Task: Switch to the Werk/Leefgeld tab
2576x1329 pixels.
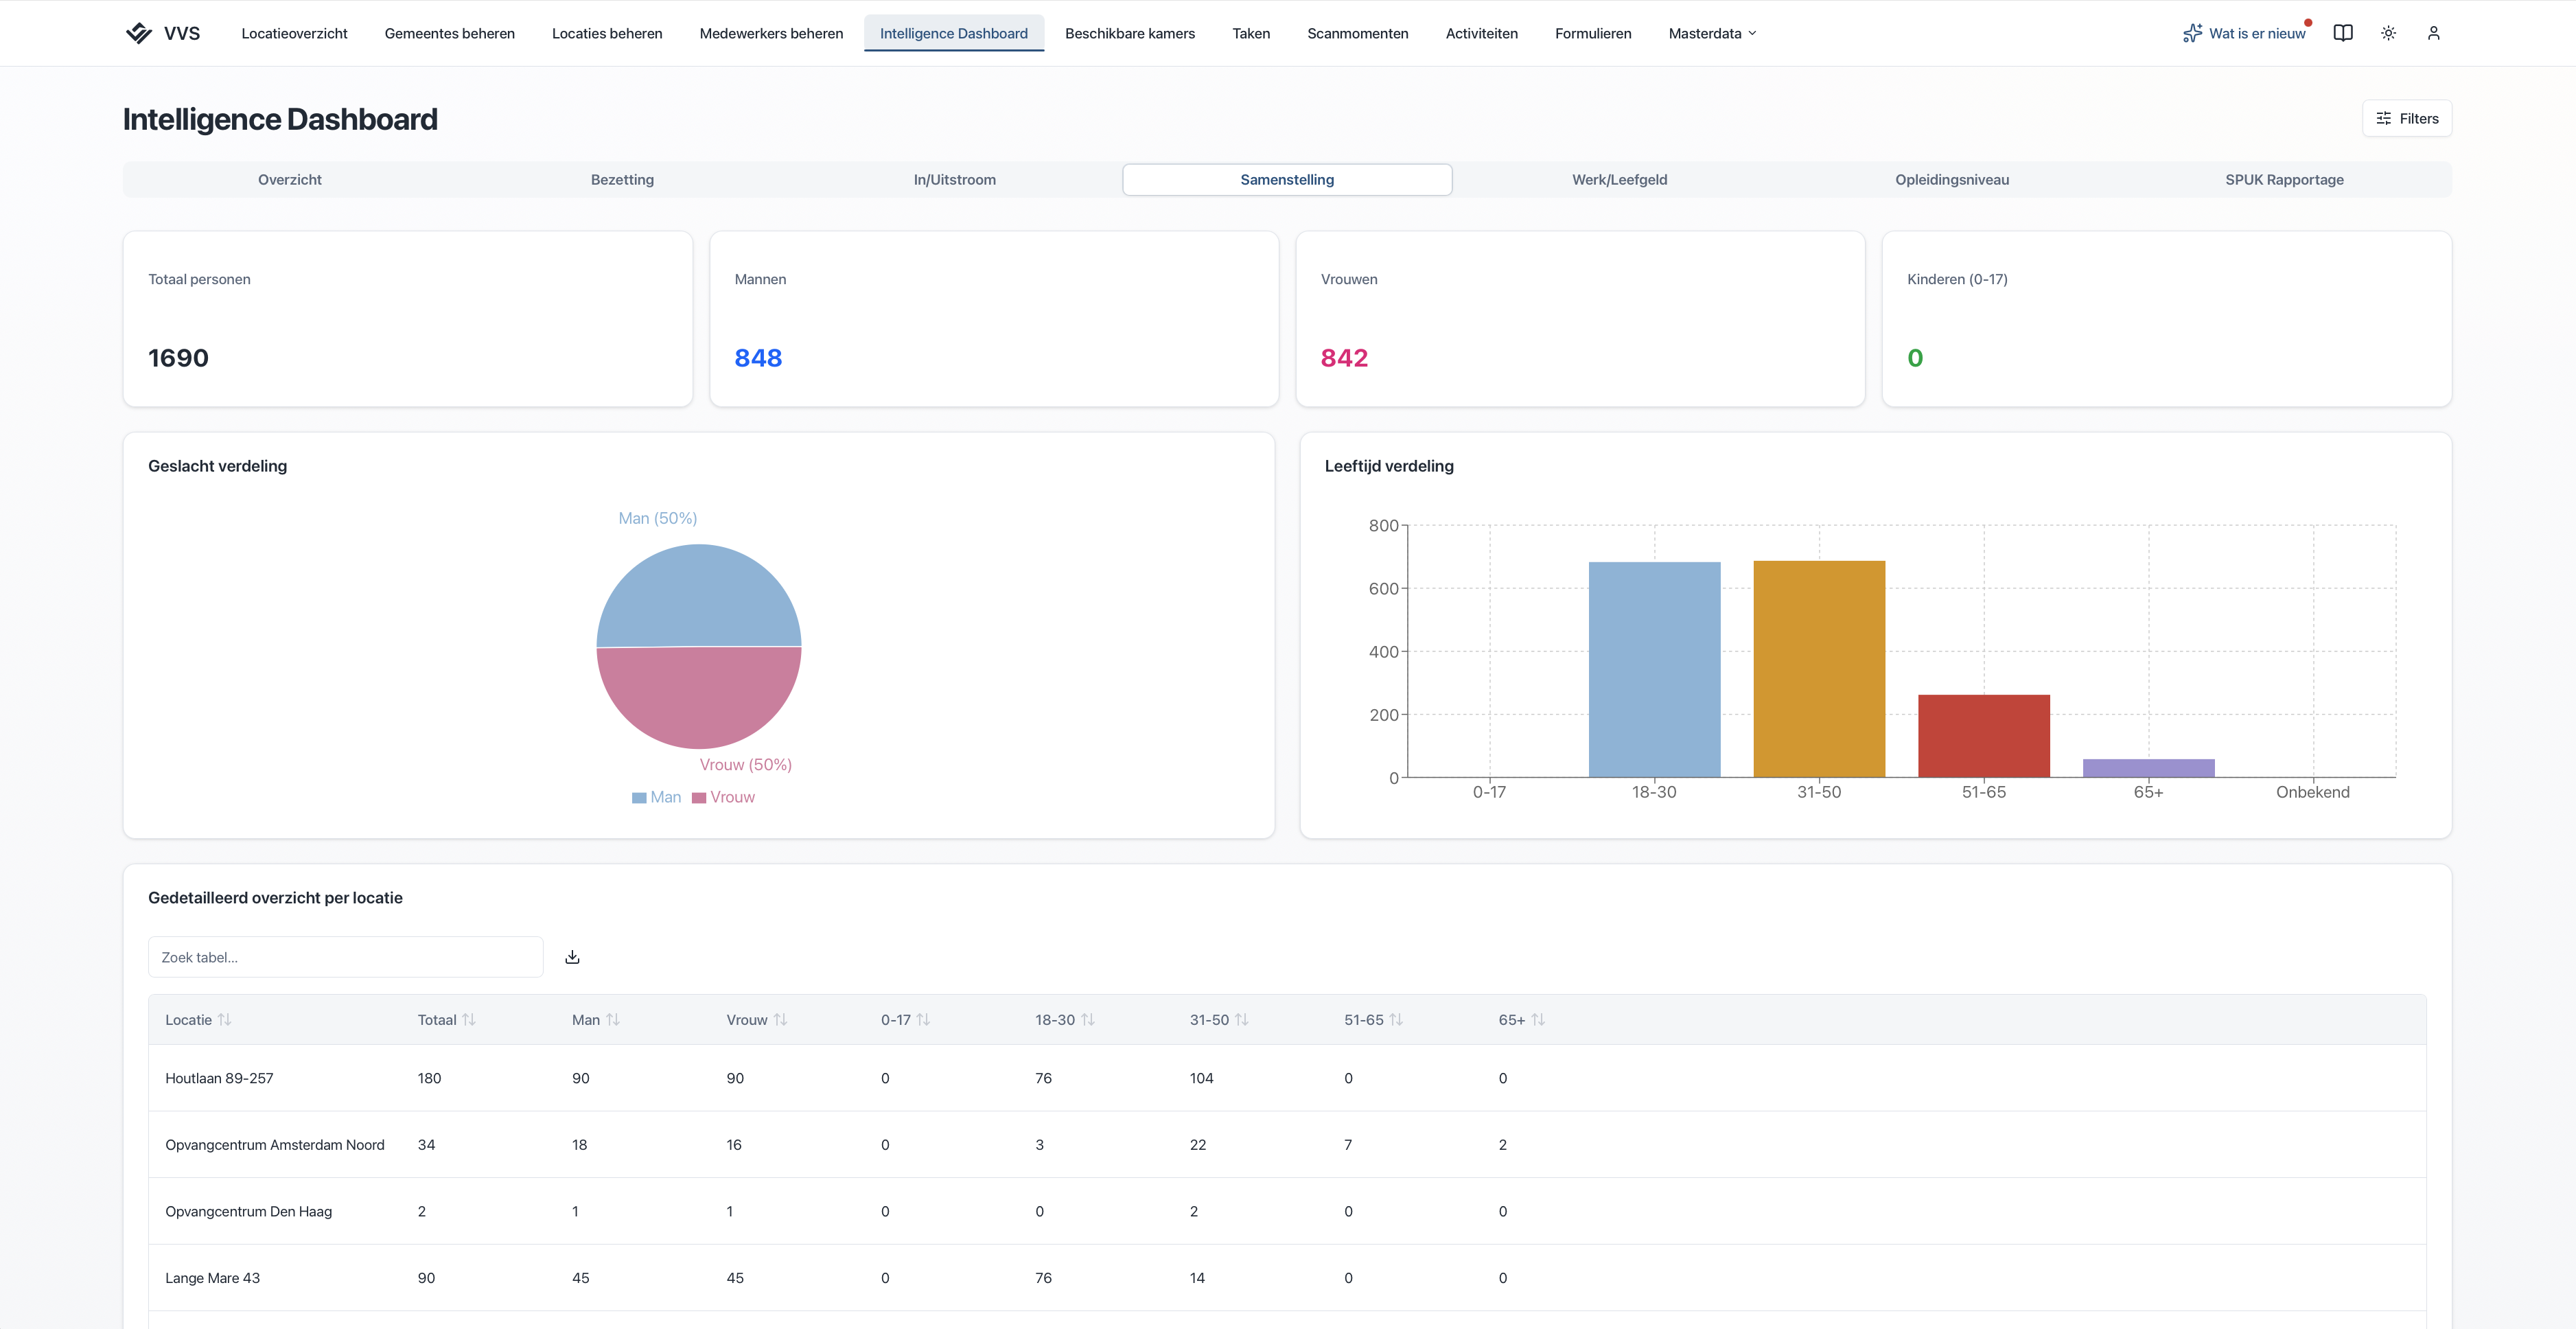Action: pyautogui.click(x=1620, y=180)
